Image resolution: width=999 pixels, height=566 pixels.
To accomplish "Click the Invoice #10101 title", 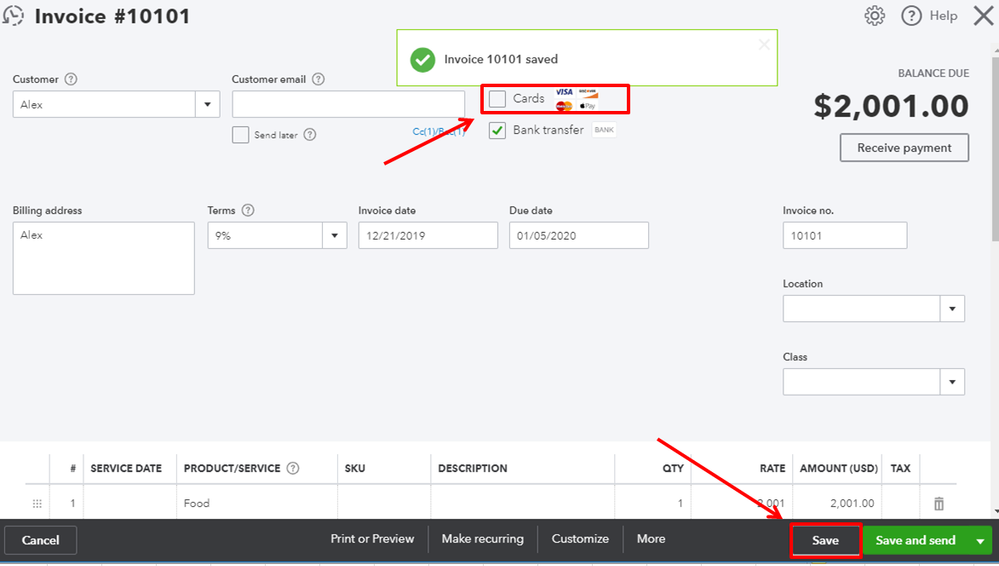I will click(112, 16).
